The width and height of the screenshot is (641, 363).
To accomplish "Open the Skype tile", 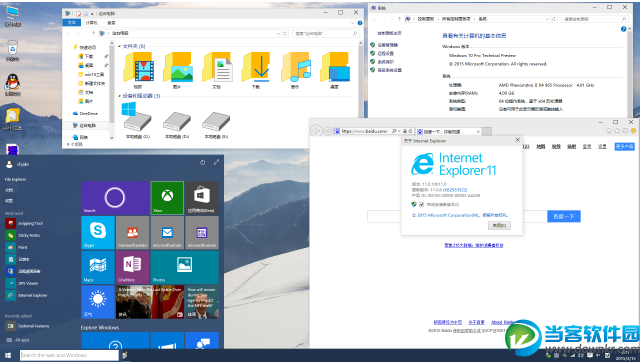I will click(x=98, y=233).
